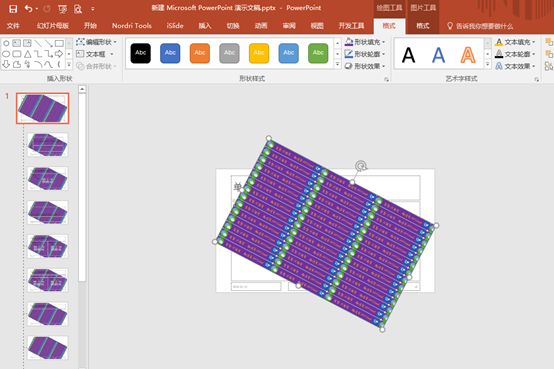This screenshot has width=554, height=369.
Task: Open the Nordri Tools ribbon tab
Action: coord(131,26)
